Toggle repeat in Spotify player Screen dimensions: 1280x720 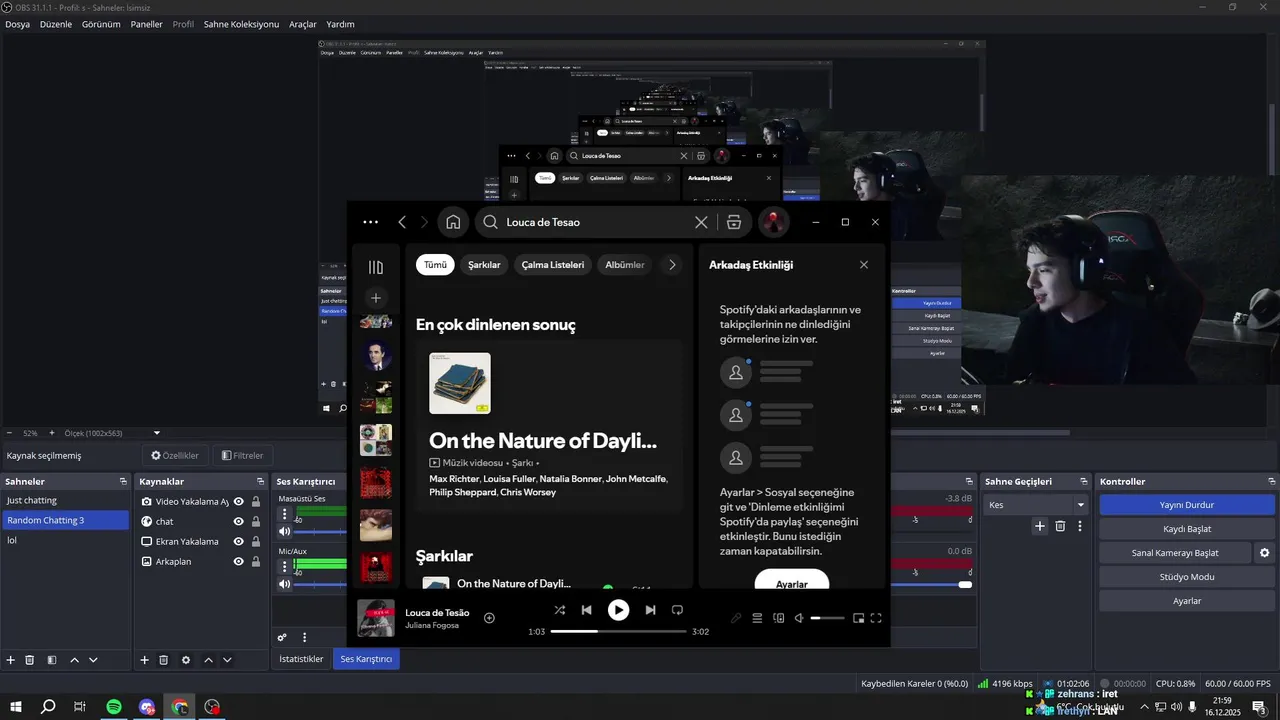coord(677,610)
